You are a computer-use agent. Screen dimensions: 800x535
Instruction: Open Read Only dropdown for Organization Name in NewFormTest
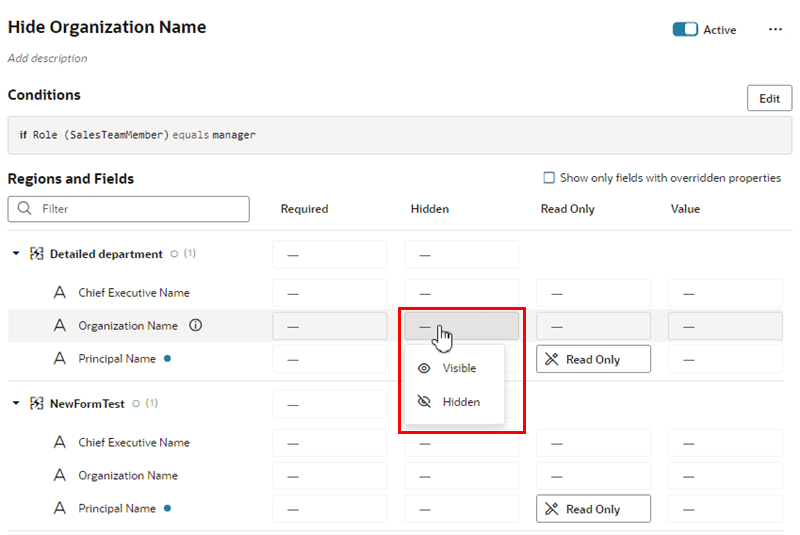click(x=593, y=476)
